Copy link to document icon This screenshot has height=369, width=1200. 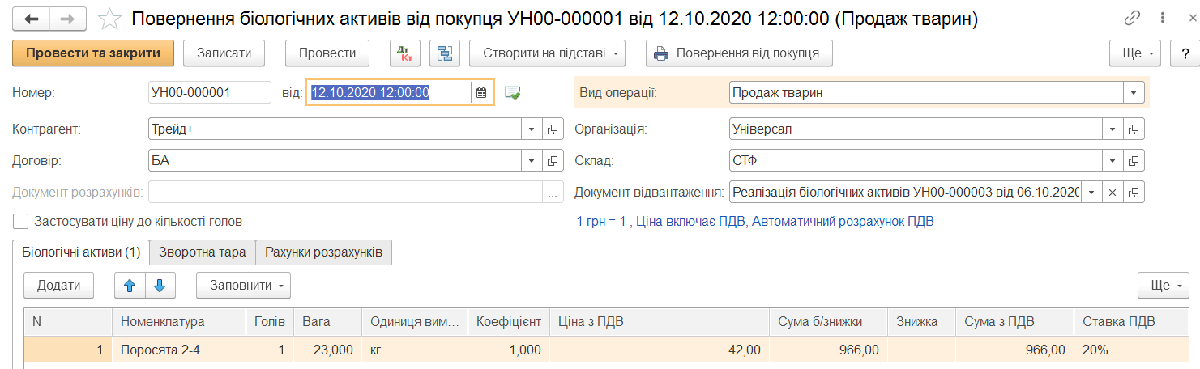[x=1133, y=18]
